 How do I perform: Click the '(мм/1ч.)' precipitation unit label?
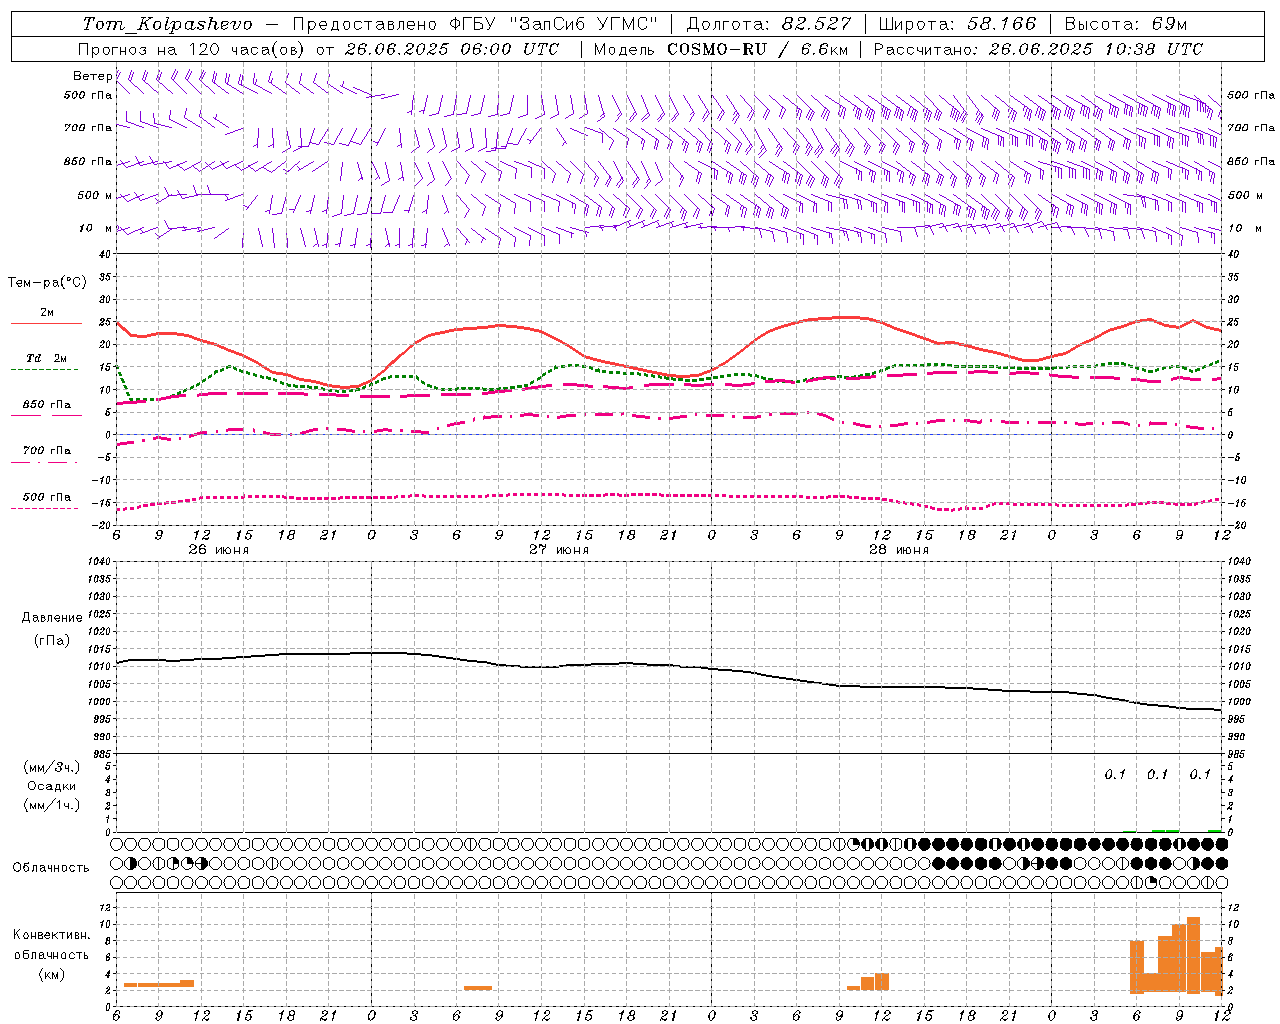pos(52,805)
